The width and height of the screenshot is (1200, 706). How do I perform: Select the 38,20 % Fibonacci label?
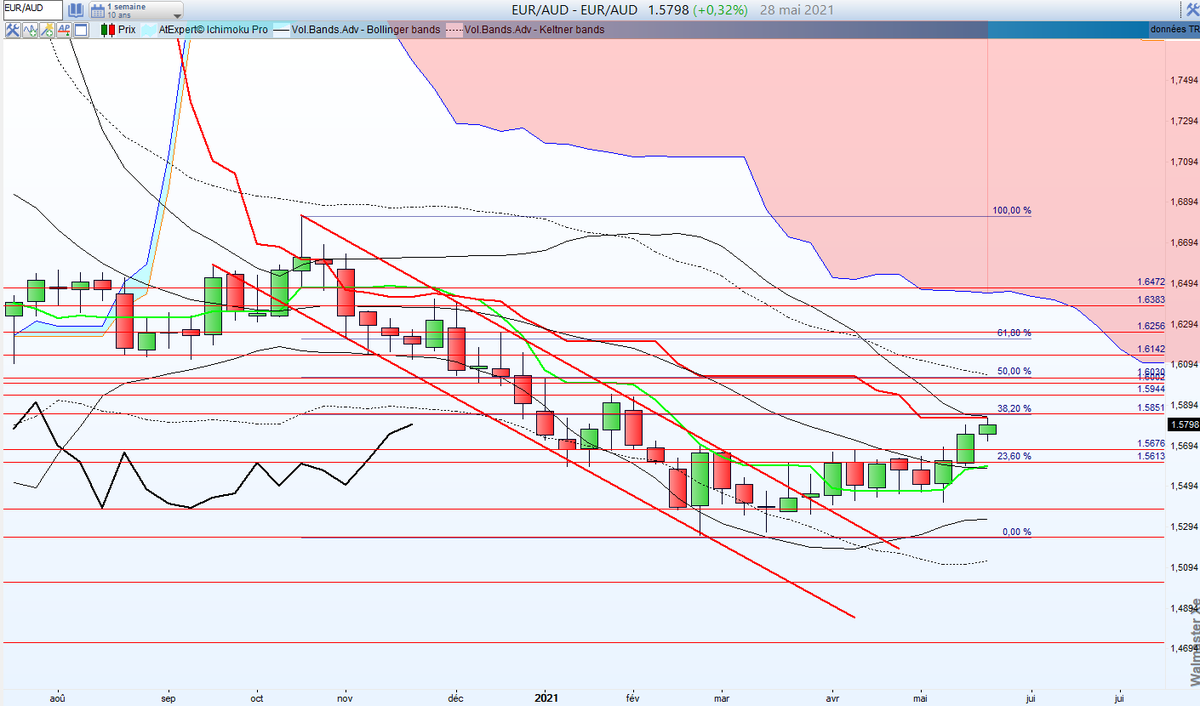(1013, 408)
